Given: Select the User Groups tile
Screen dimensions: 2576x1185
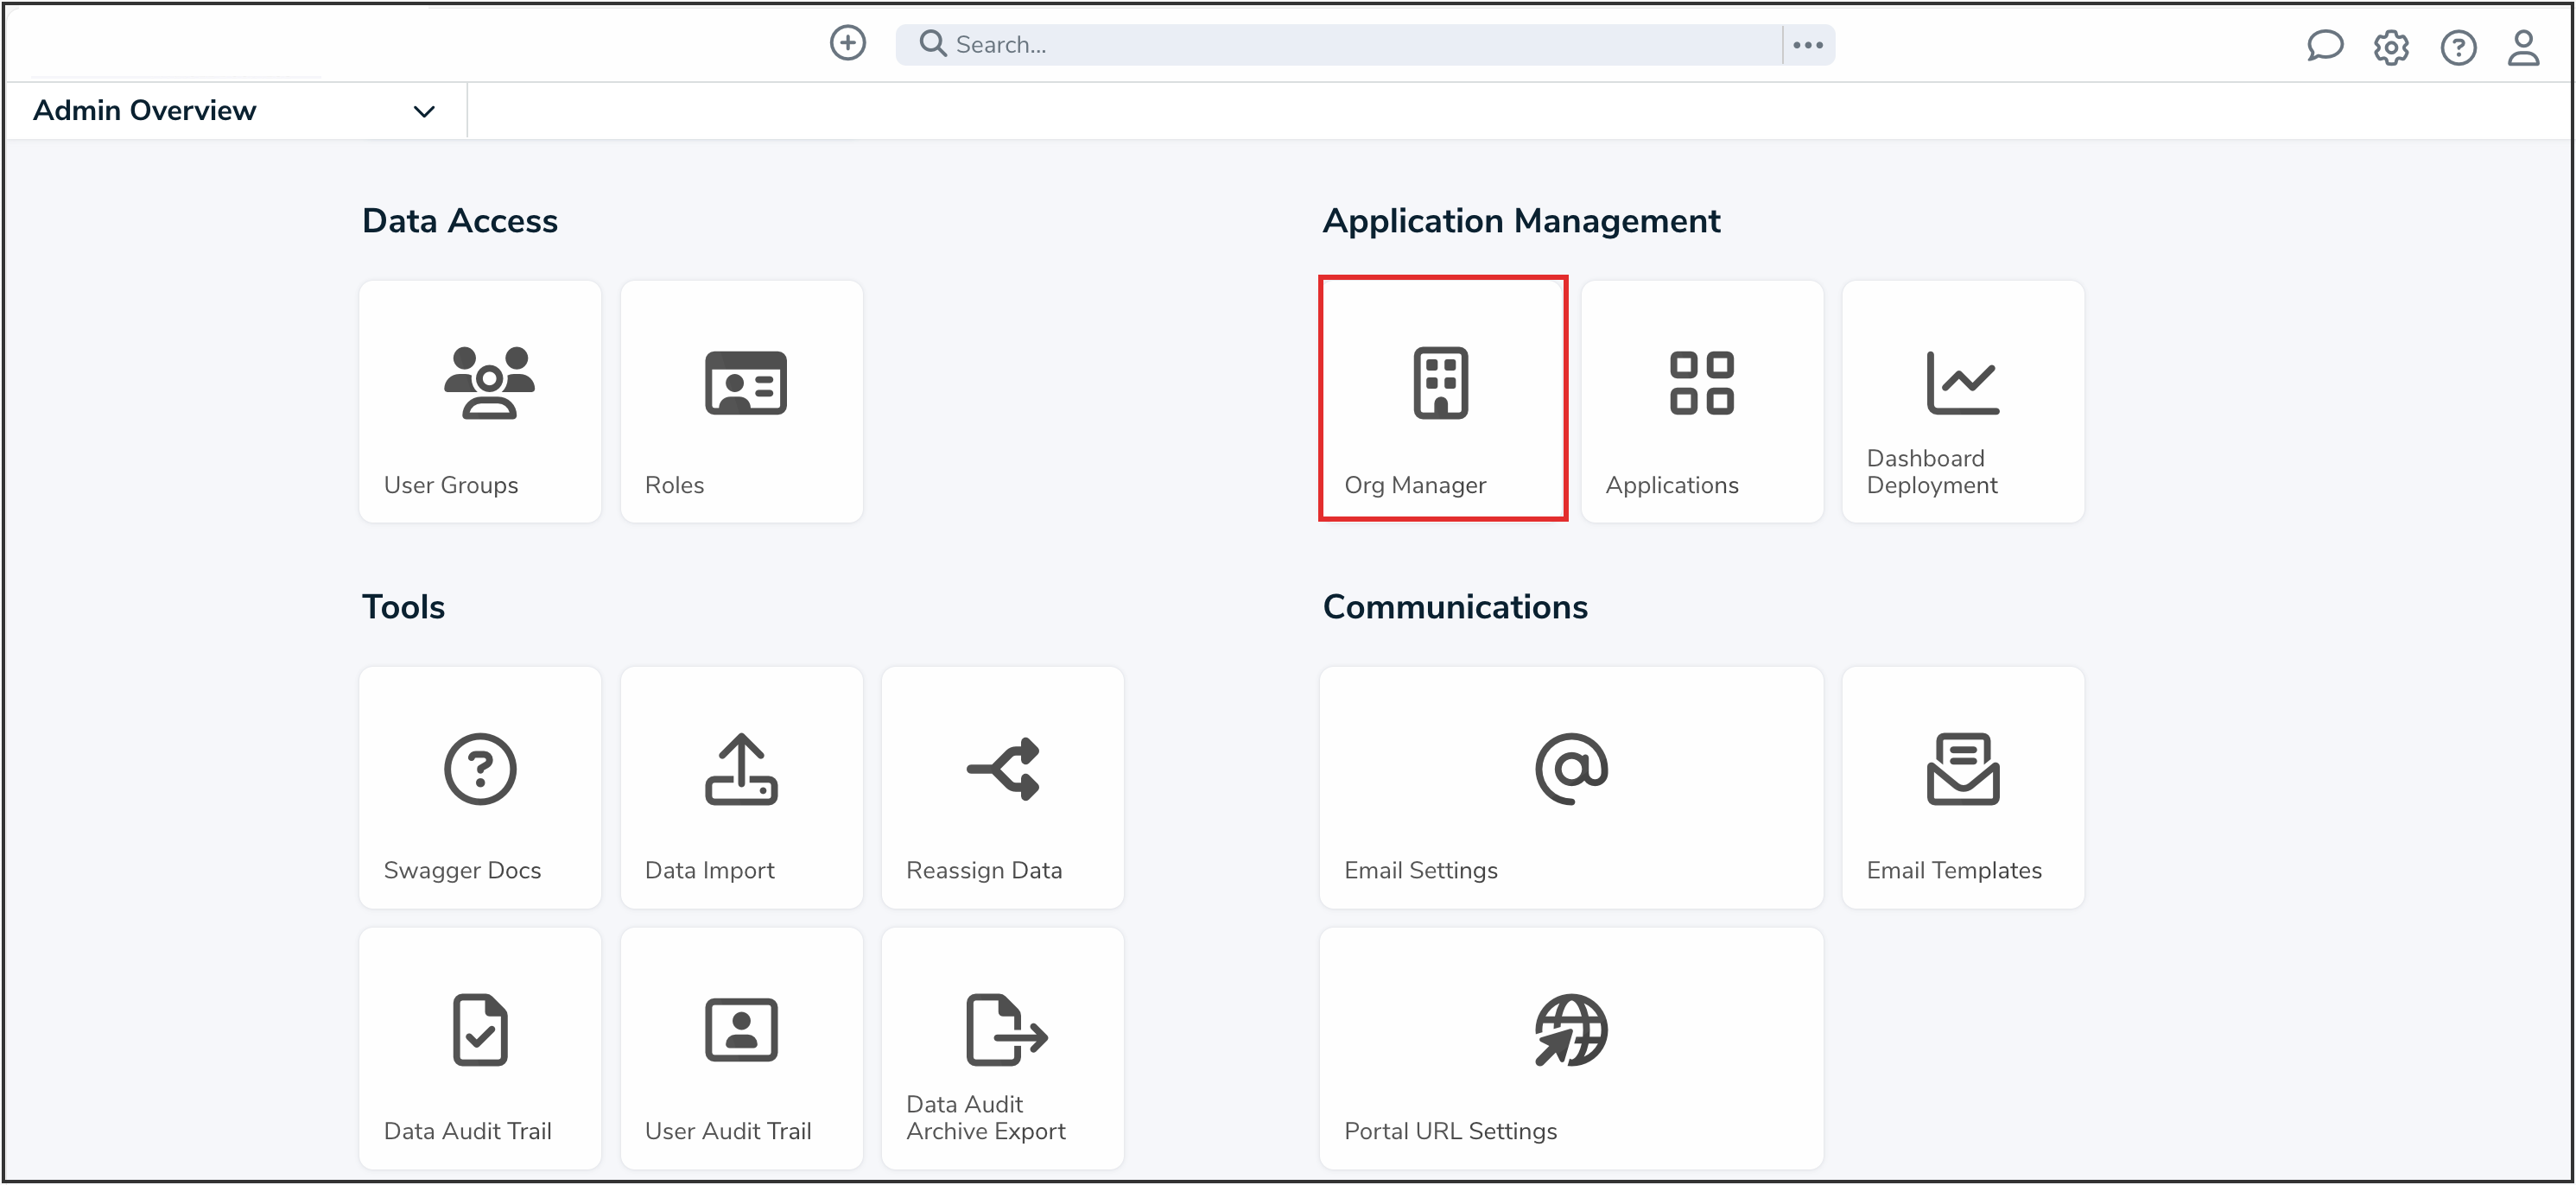Looking at the screenshot, I should click(480, 400).
